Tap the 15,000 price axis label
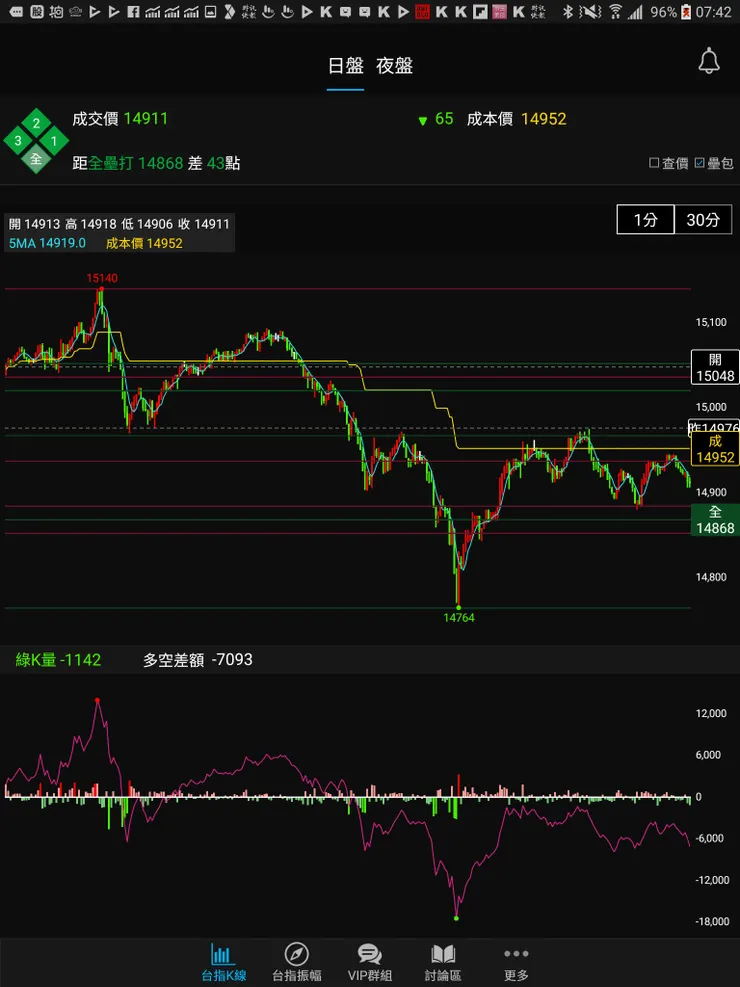This screenshot has width=740, height=987. [710, 407]
